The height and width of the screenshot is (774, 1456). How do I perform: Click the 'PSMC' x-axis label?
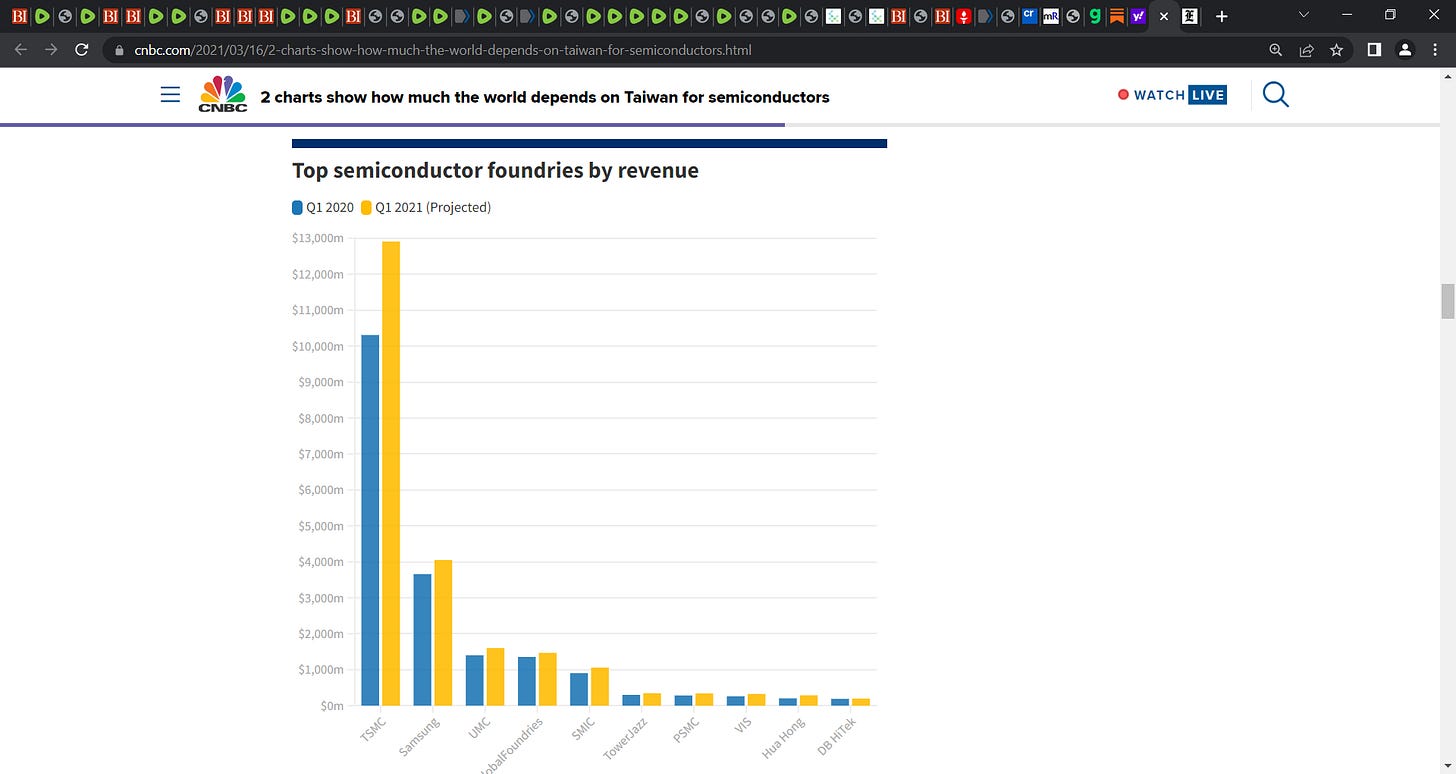pos(686,730)
